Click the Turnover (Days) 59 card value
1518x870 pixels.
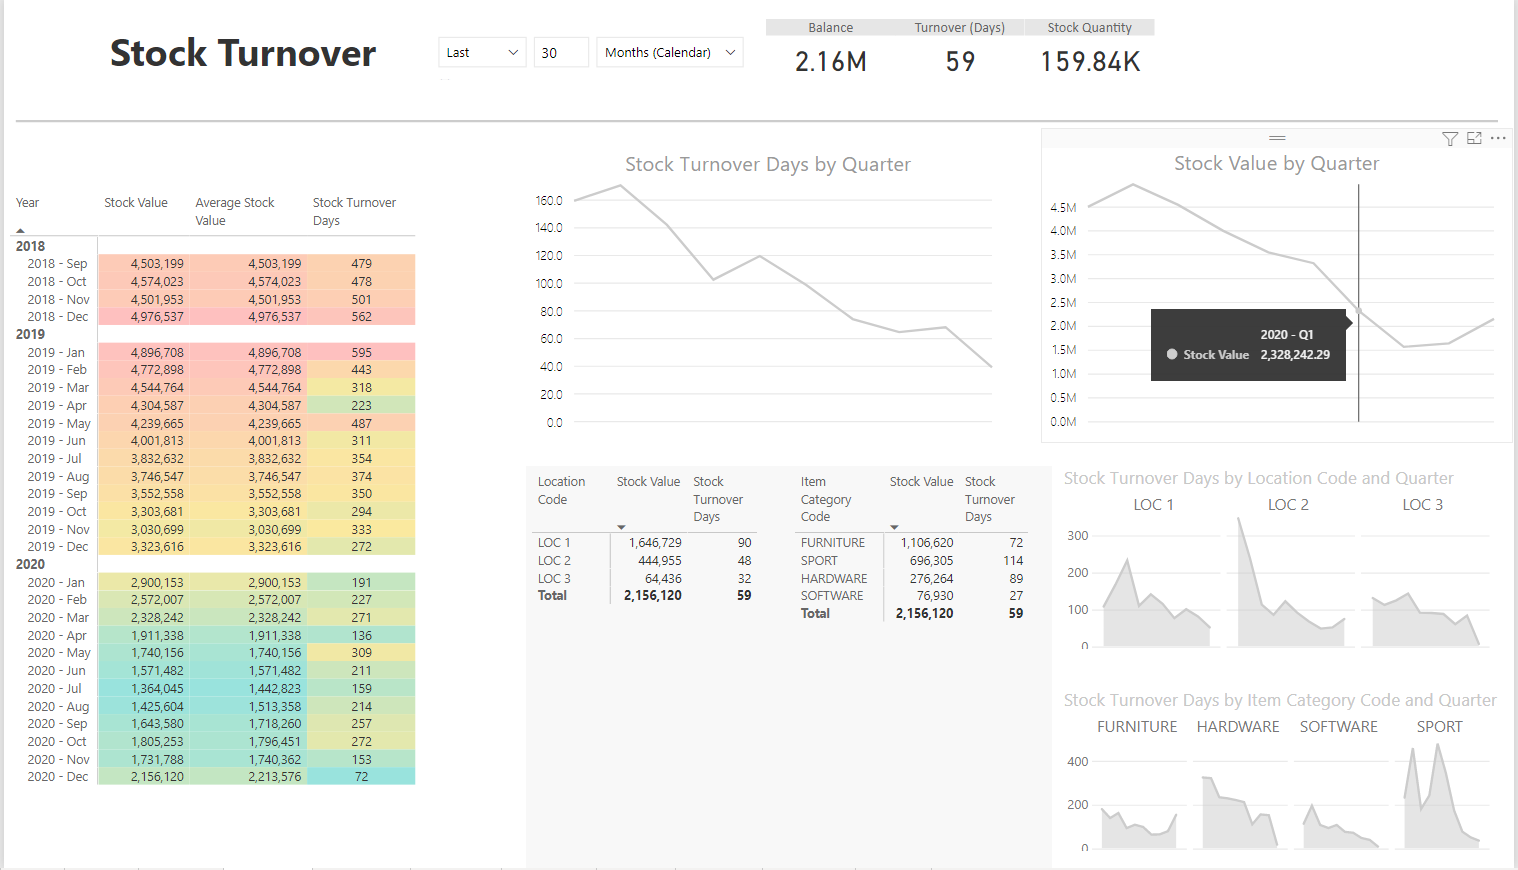pyautogui.click(x=960, y=62)
